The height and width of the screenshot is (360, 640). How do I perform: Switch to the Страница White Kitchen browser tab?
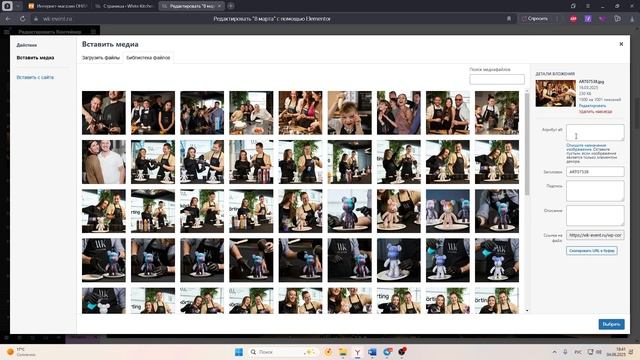(124, 6)
